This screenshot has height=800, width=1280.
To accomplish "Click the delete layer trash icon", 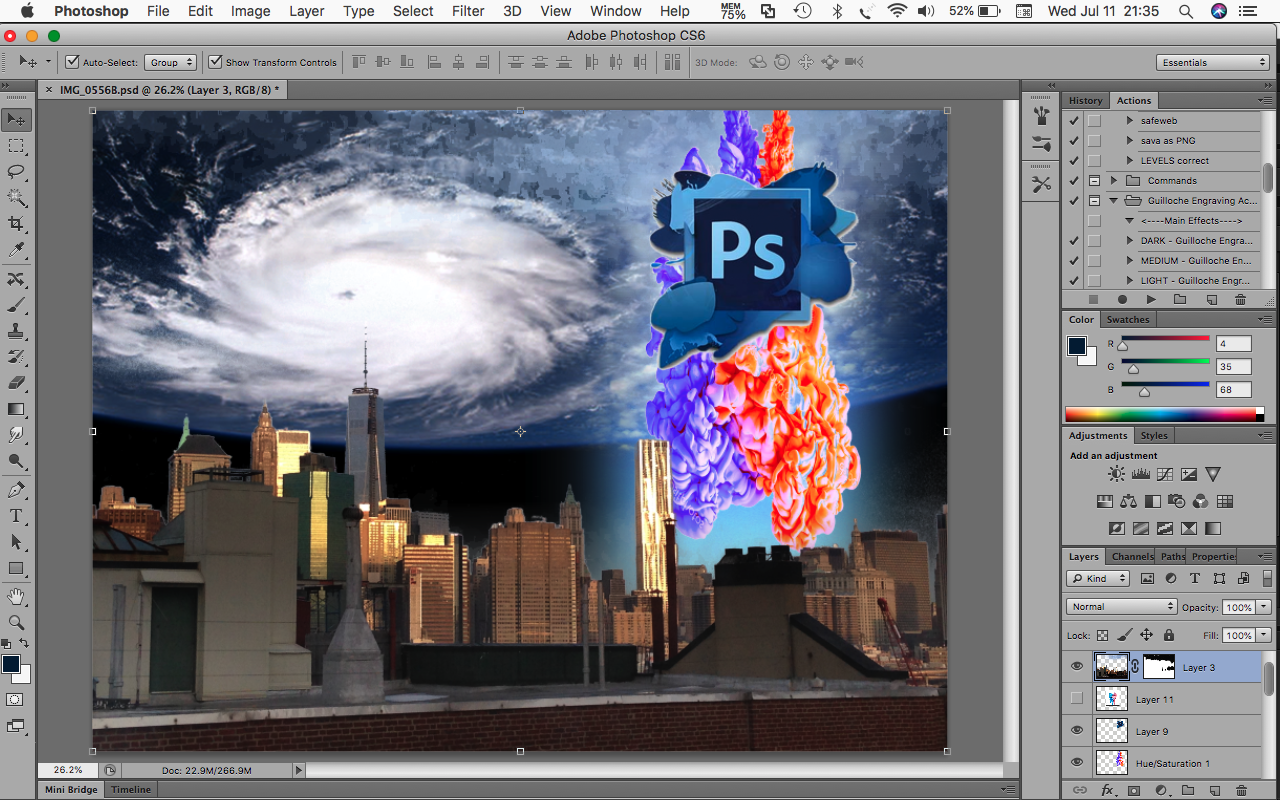I will click(x=1241, y=790).
